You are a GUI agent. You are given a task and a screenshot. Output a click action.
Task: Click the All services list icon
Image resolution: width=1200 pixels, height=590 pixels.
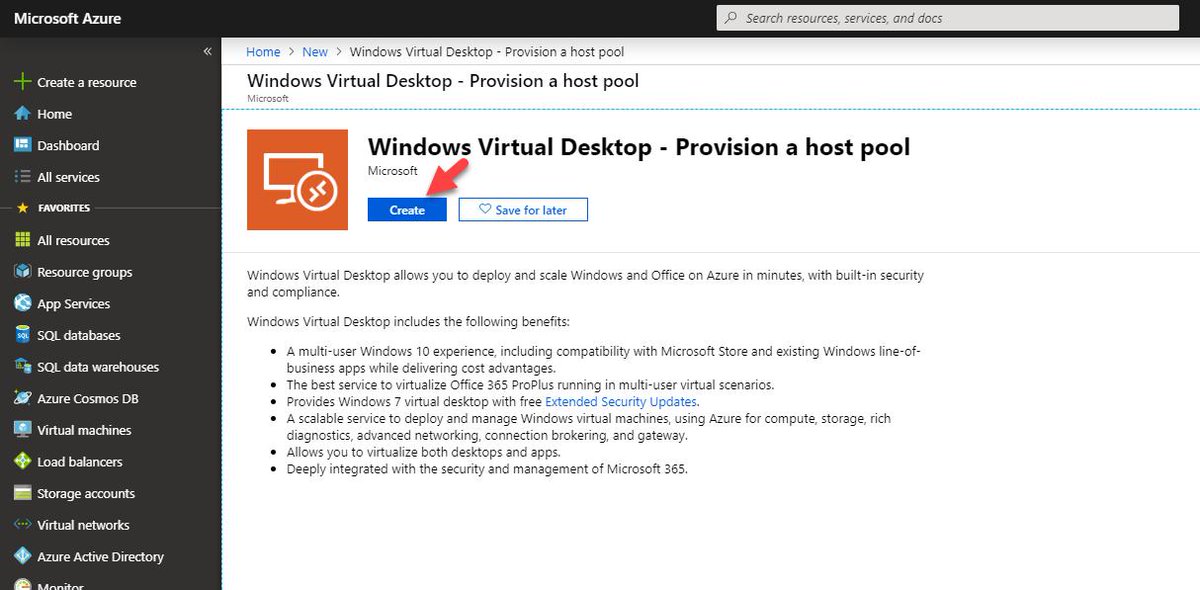[x=22, y=177]
